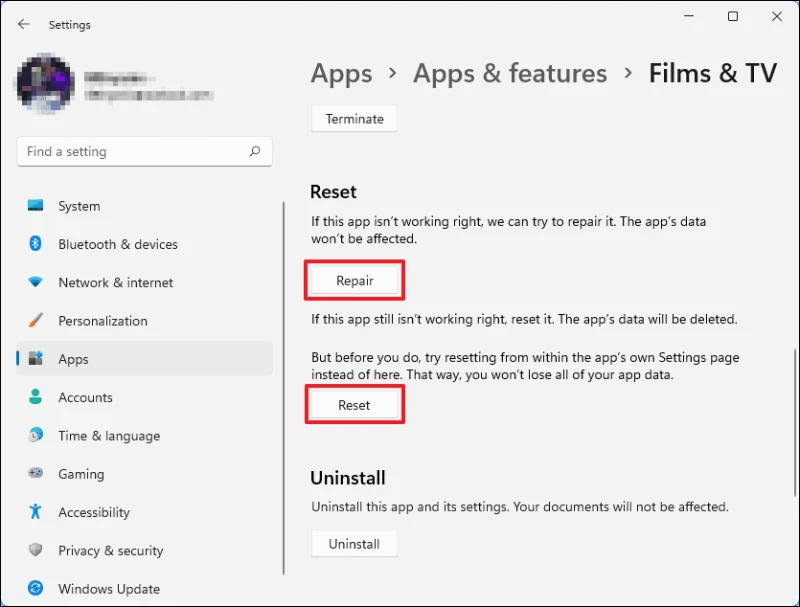Screen dimensions: 800x607
Task: Click the Privacy & security shield icon
Action: (36, 550)
